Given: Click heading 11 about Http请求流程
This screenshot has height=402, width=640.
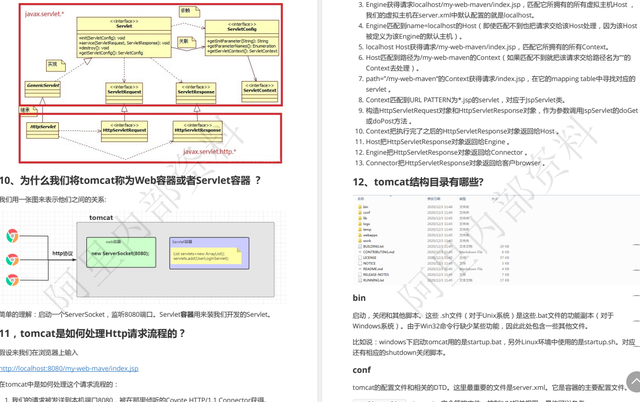Looking at the screenshot, I should click(93, 333).
